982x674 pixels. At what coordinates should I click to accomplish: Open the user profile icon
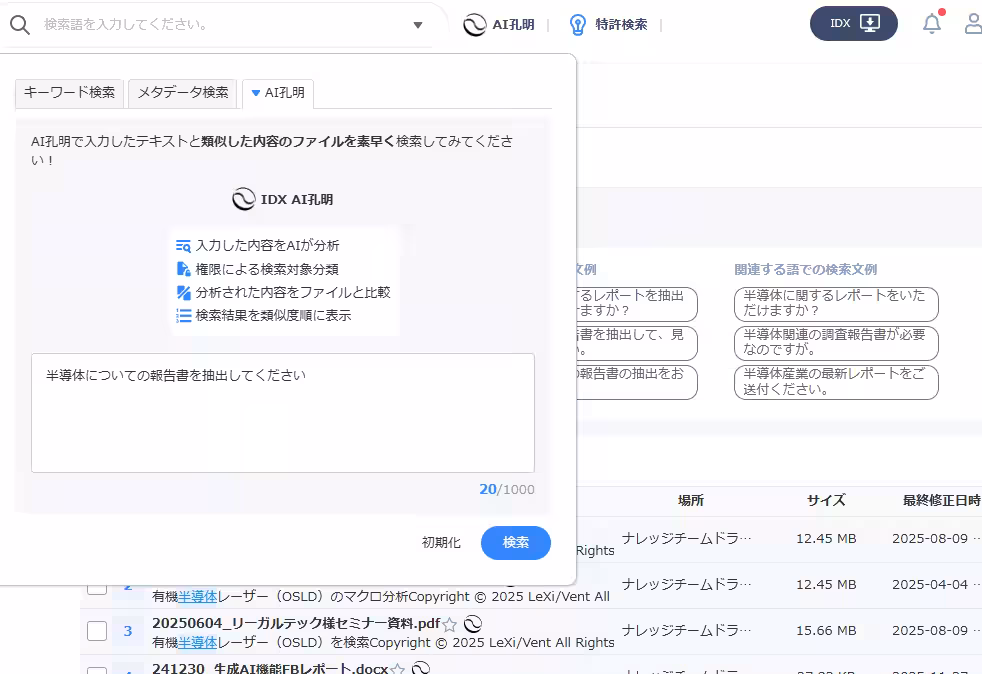pos(971,23)
